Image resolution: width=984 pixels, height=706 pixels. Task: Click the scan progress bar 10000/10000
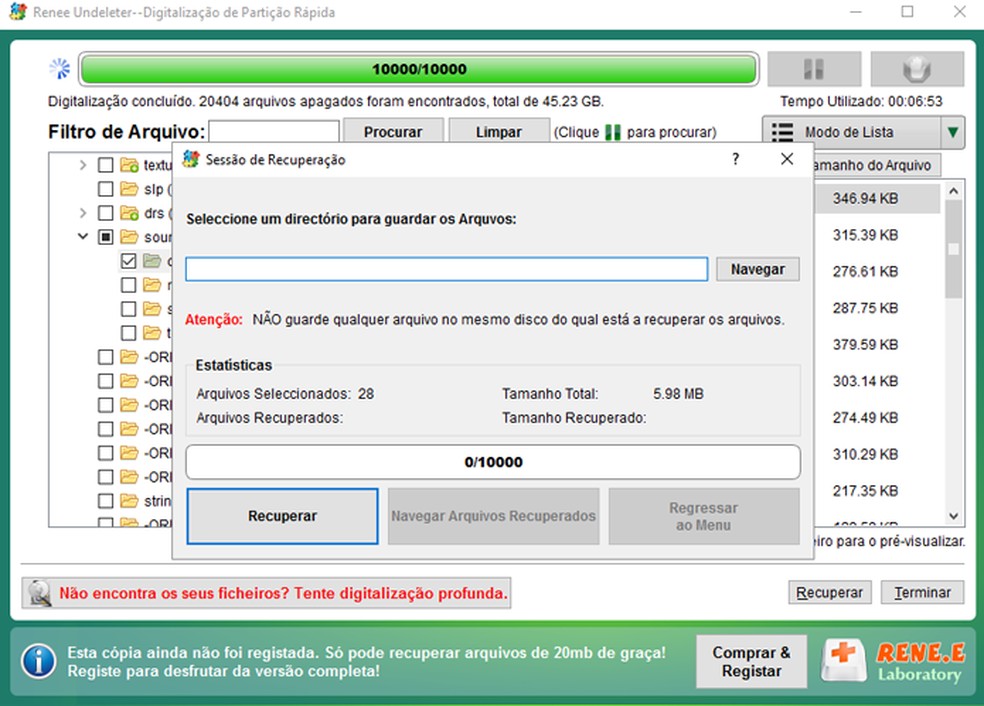tap(419, 69)
